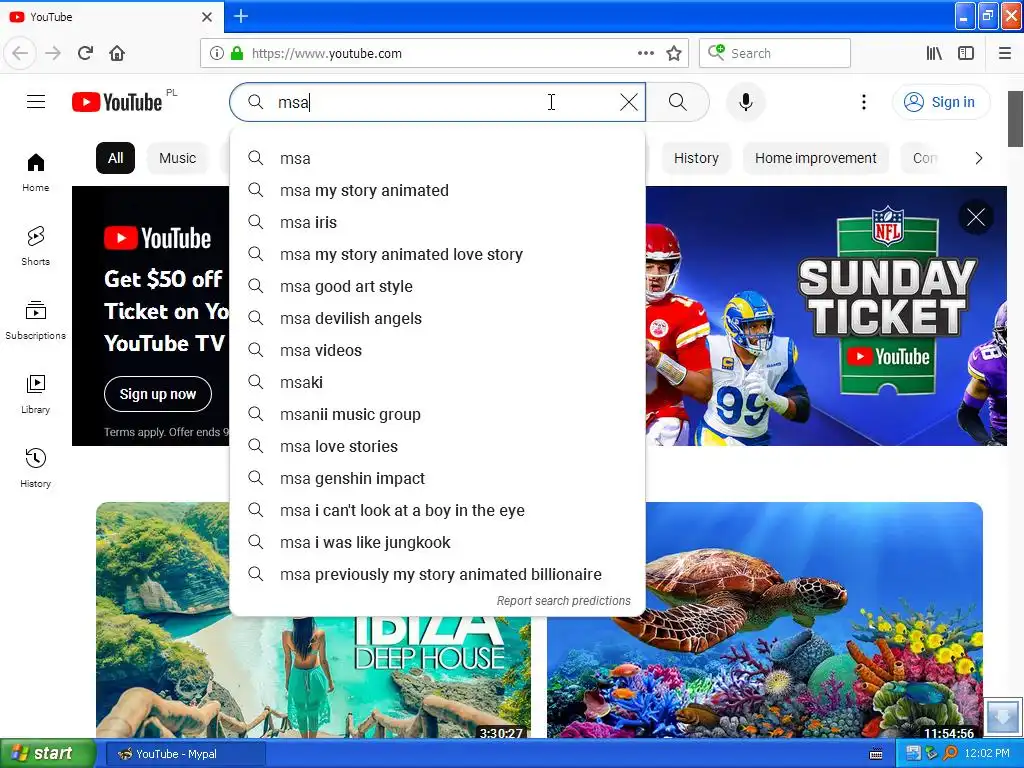Choose suggestion 'msa genshin impact'

click(438, 478)
